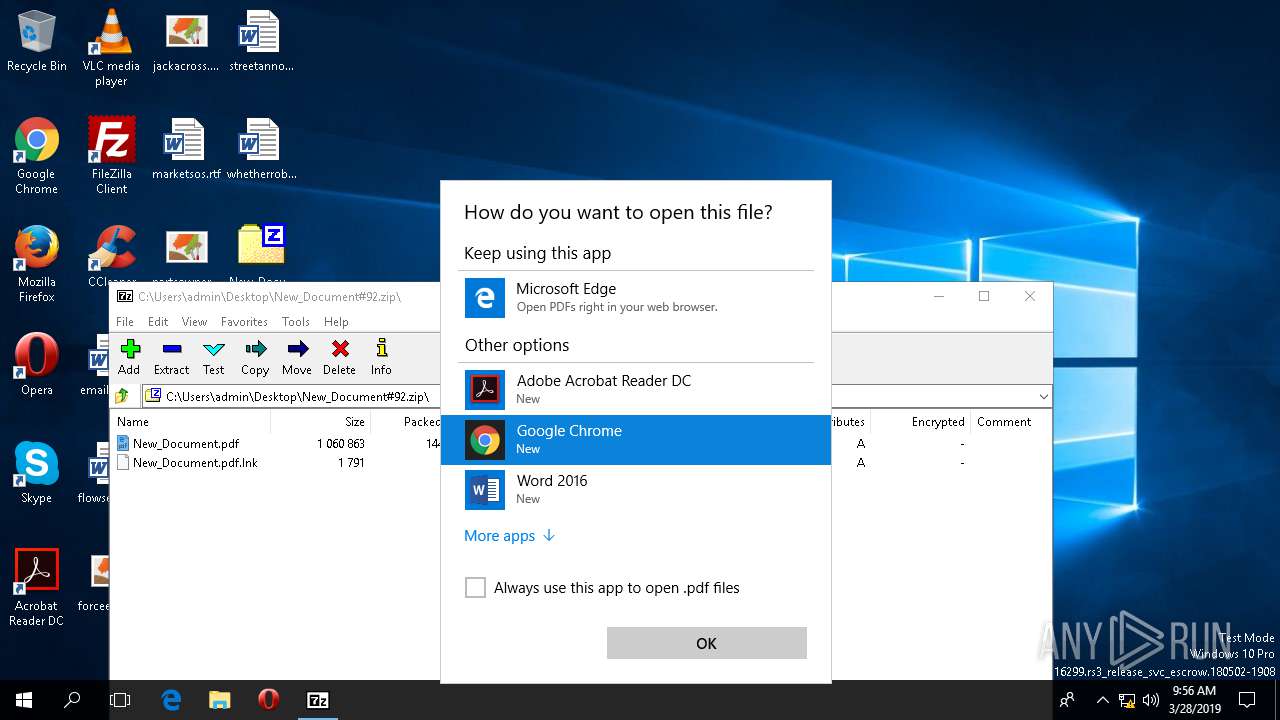Select New_Document.pdf in the archive
Viewport: 1280px width, 720px height.
pyautogui.click(x=186, y=443)
